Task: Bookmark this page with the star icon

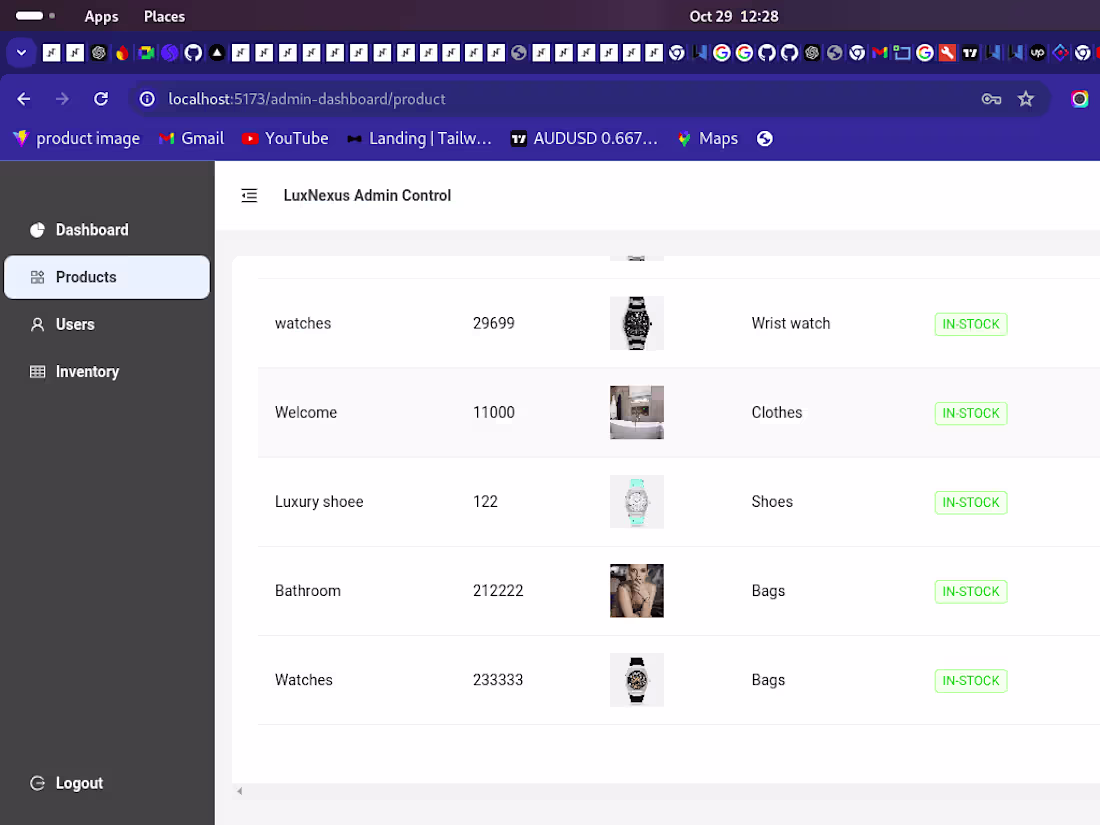Action: [x=1026, y=99]
